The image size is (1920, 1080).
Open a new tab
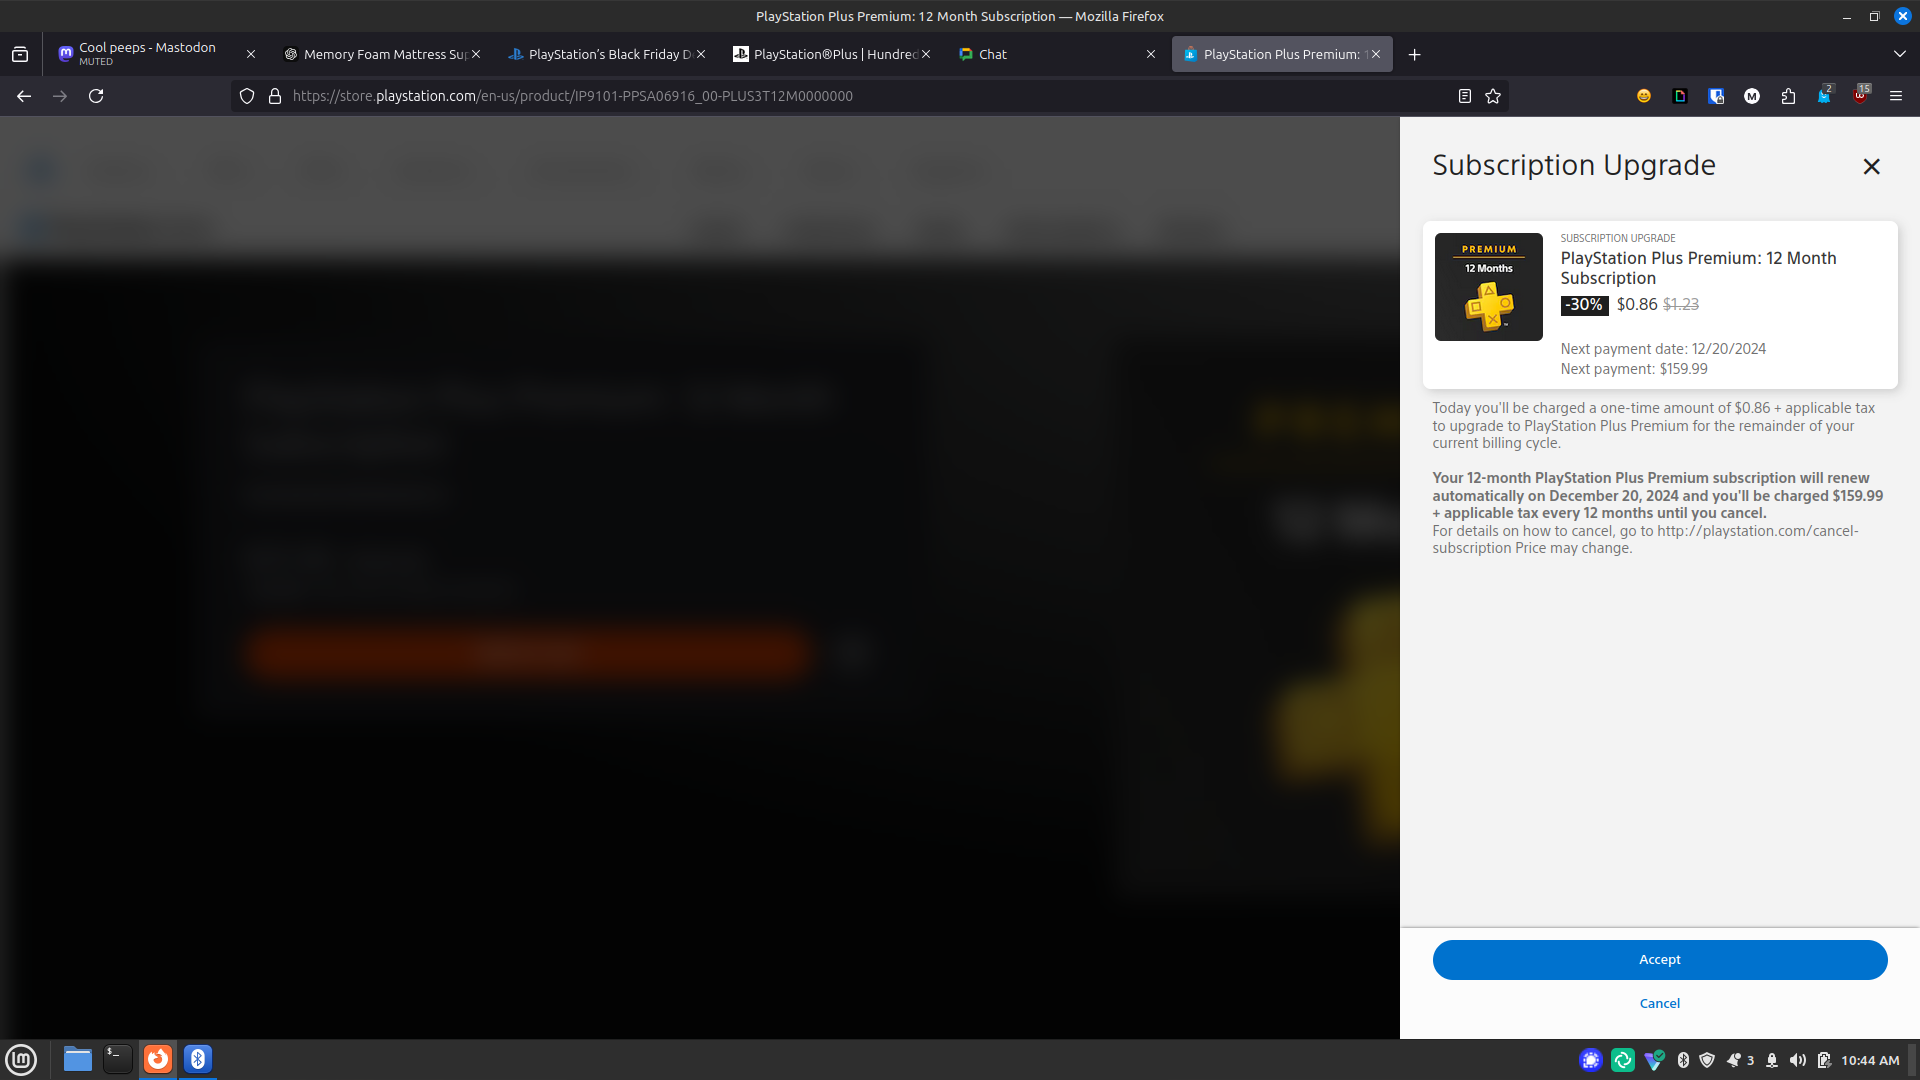pyautogui.click(x=1414, y=55)
